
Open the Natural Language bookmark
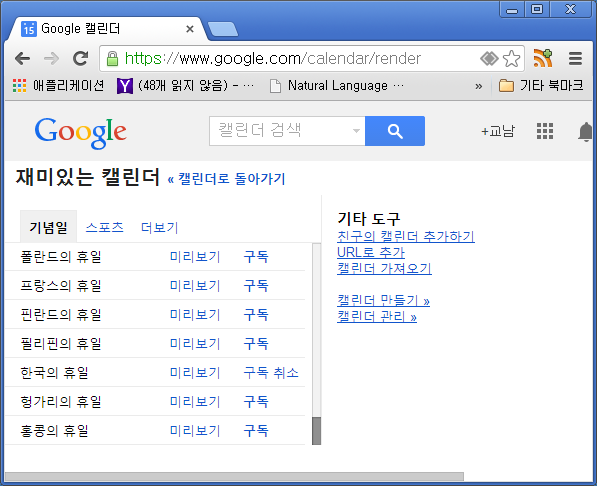pos(337,86)
